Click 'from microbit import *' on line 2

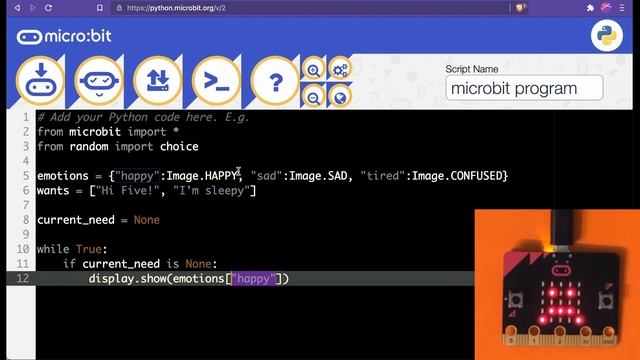click(108, 132)
